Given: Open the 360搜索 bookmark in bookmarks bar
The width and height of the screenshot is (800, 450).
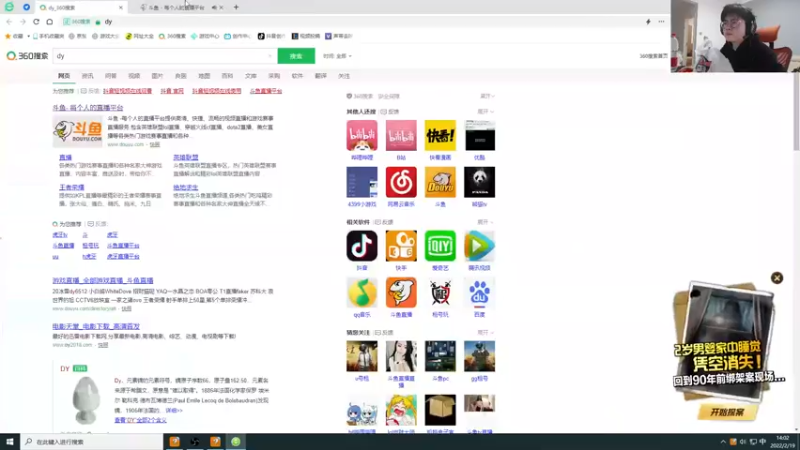Looking at the screenshot, I should (172, 36).
